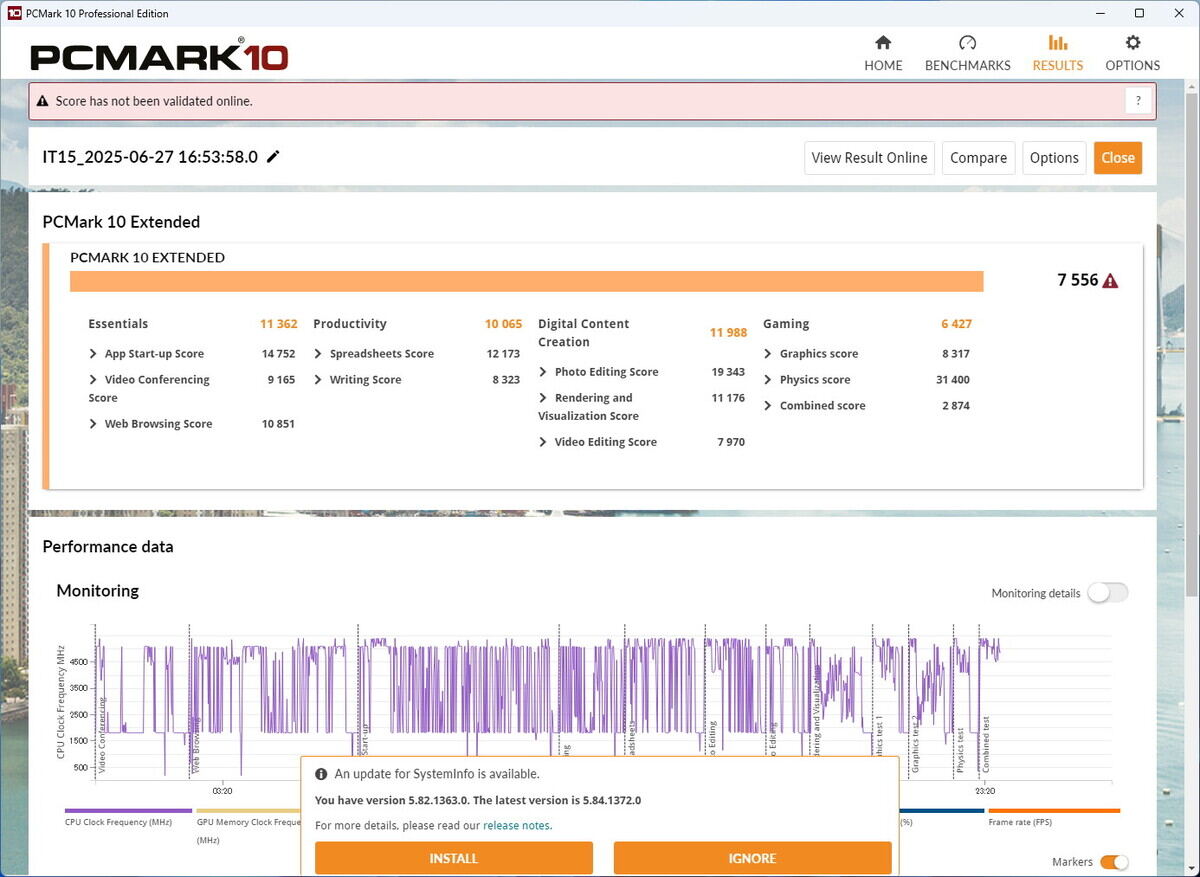Click the CPU Clock Frequency legend swatch

128,811
